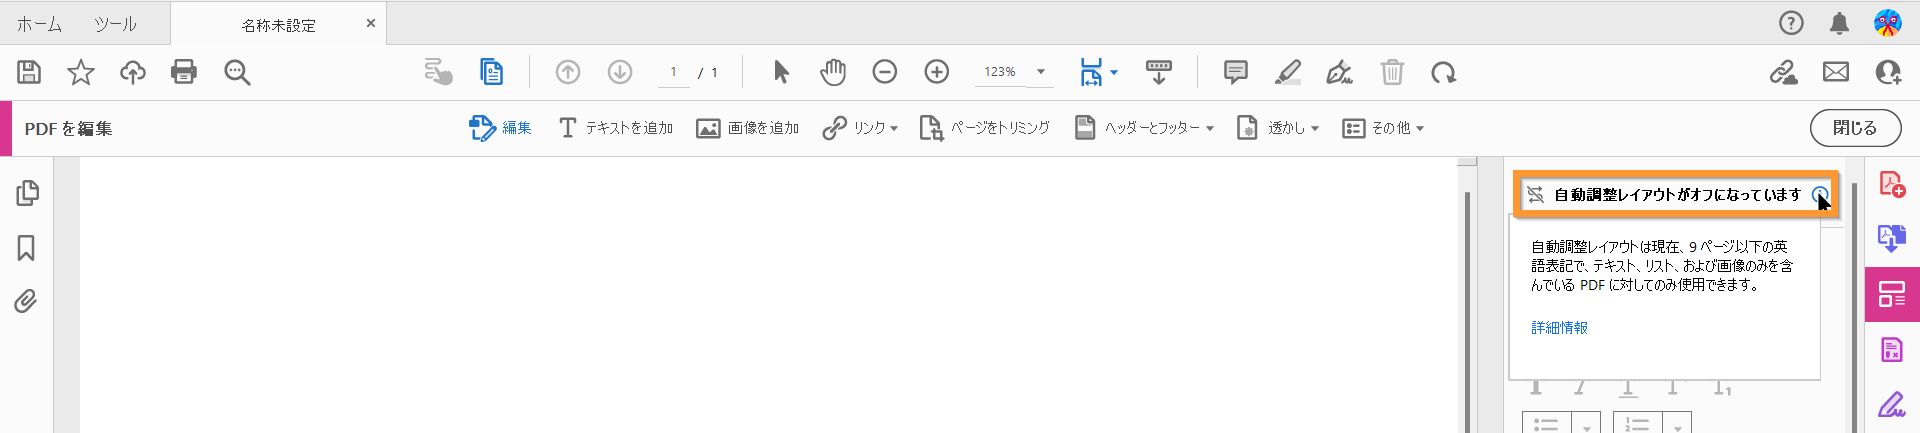Image resolution: width=1920 pixels, height=433 pixels.
Task: Click the info icon beside auto-layout notice
Action: pos(1820,195)
